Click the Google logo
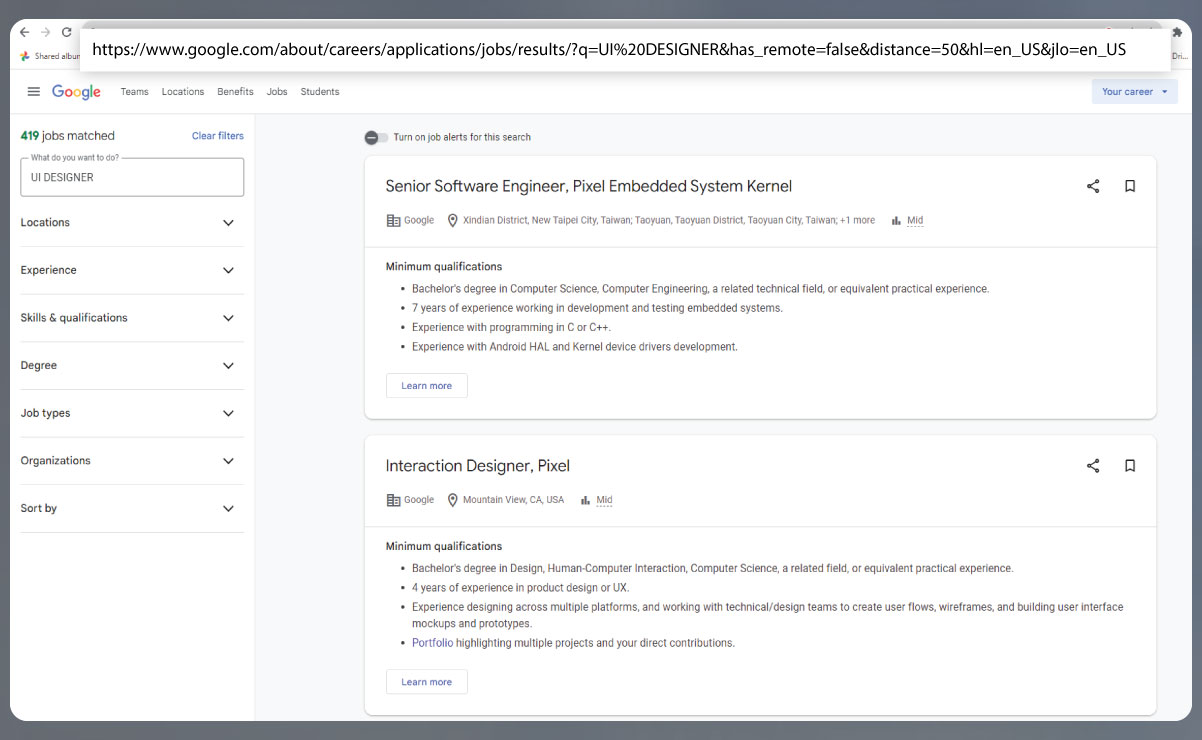This screenshot has height=740, width=1202. pyautogui.click(x=77, y=92)
